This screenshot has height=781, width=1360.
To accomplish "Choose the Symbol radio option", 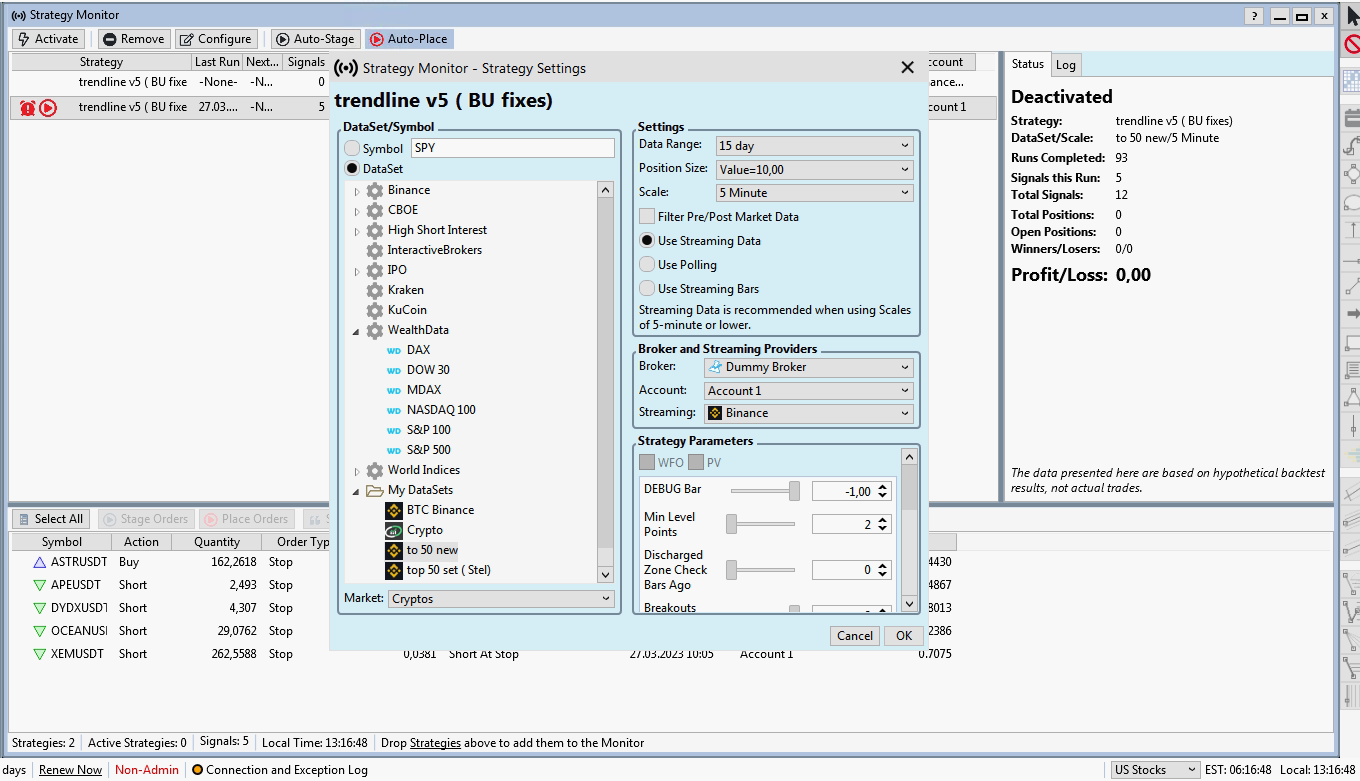I will [352, 149].
